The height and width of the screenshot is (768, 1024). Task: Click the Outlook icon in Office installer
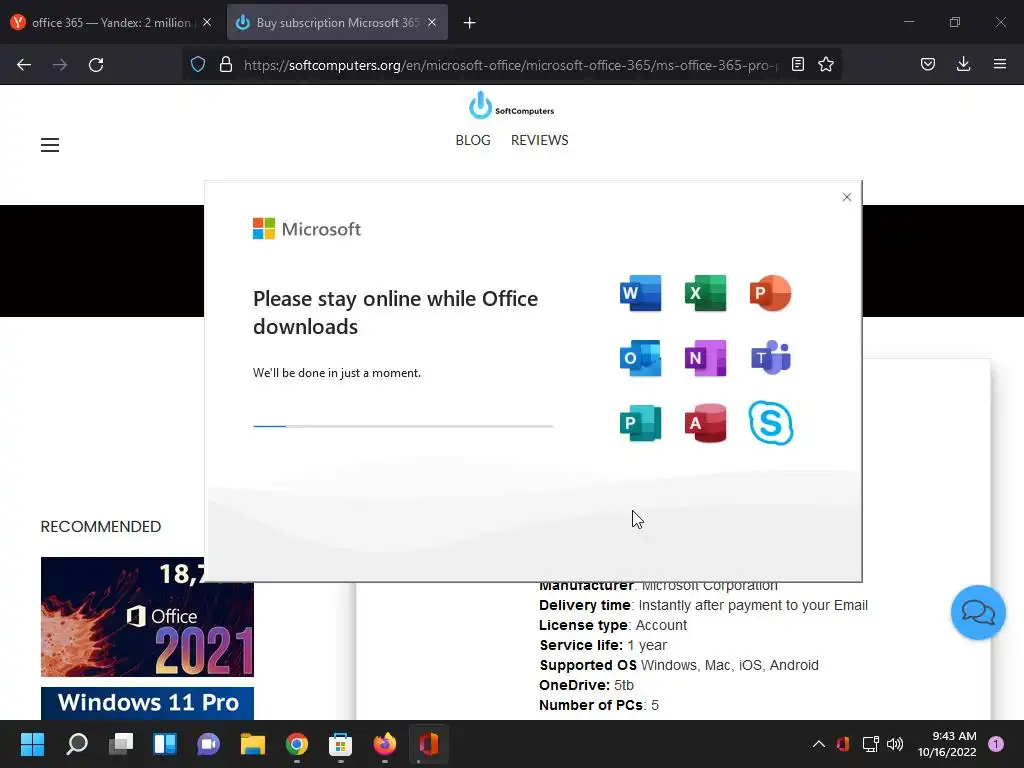(x=640, y=358)
